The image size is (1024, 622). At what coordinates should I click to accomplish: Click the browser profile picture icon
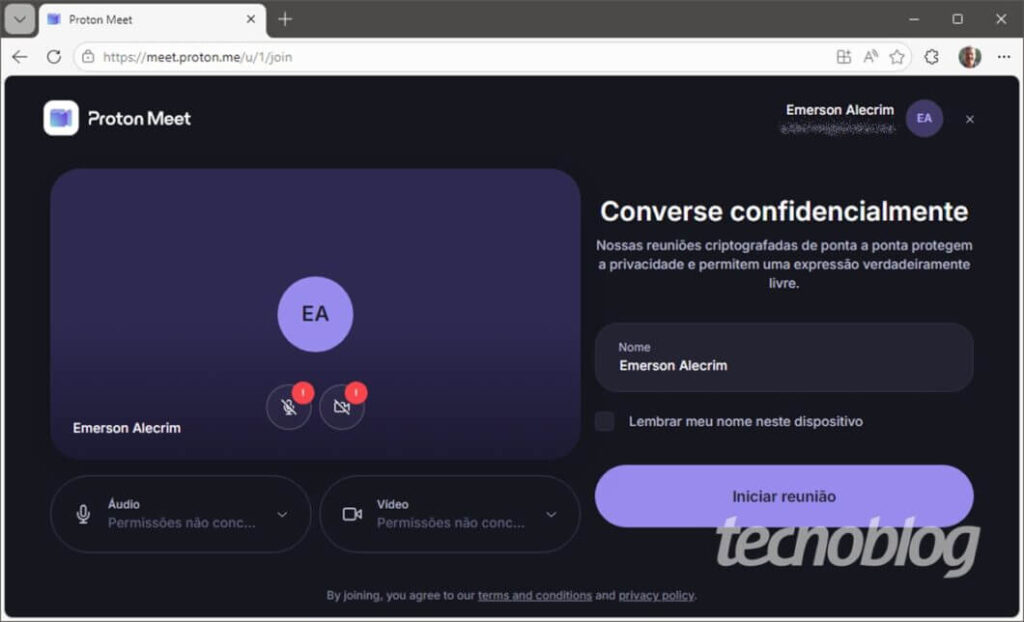[x=967, y=57]
